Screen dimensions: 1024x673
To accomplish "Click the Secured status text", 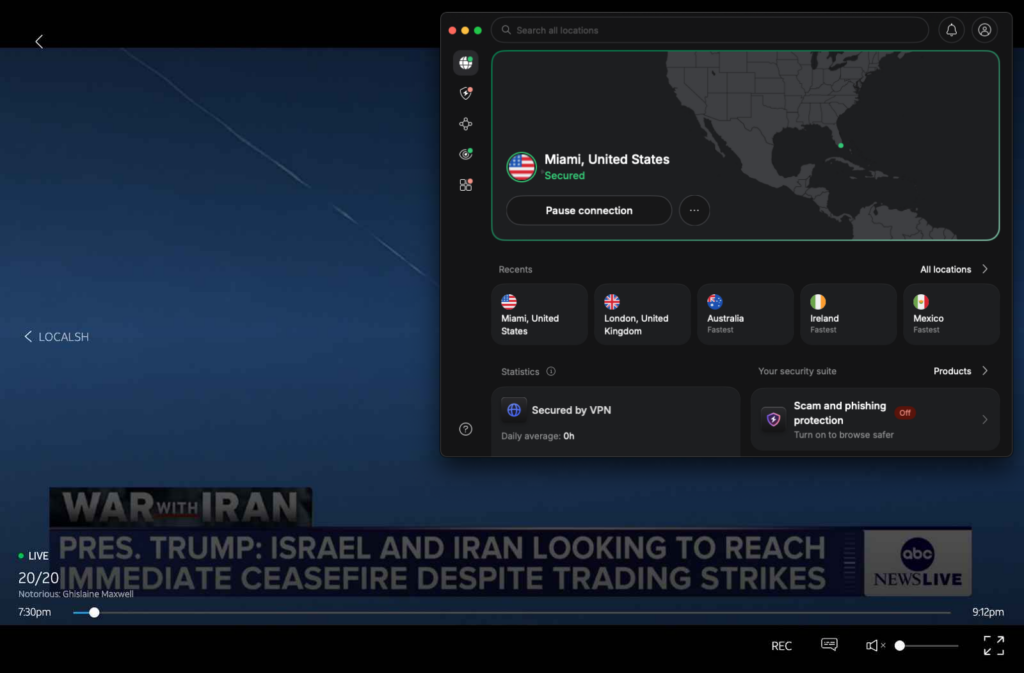I will (x=565, y=176).
